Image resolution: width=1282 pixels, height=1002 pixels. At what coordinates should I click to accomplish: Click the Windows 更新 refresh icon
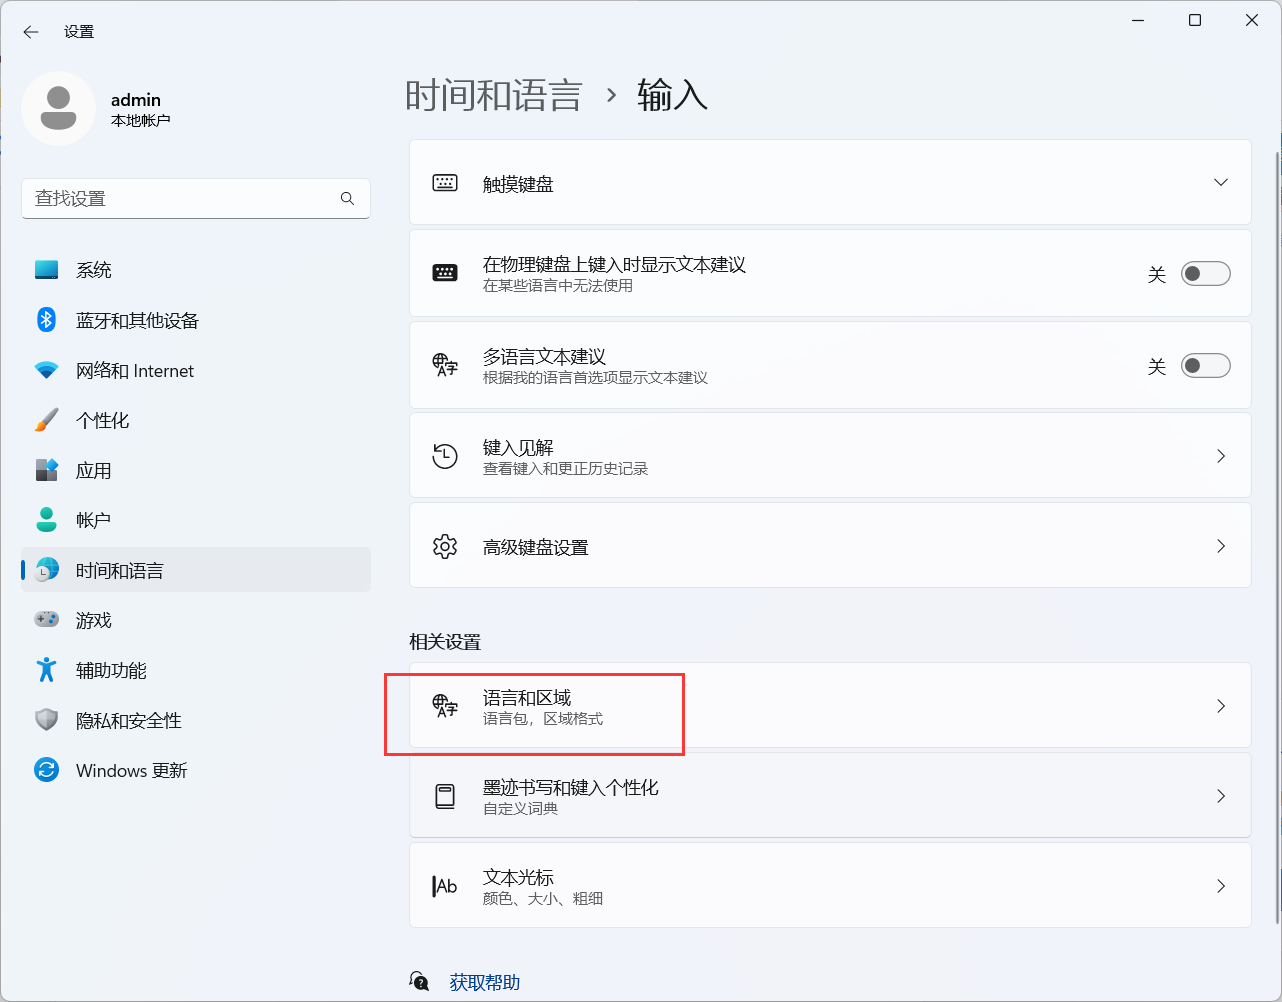coord(47,770)
